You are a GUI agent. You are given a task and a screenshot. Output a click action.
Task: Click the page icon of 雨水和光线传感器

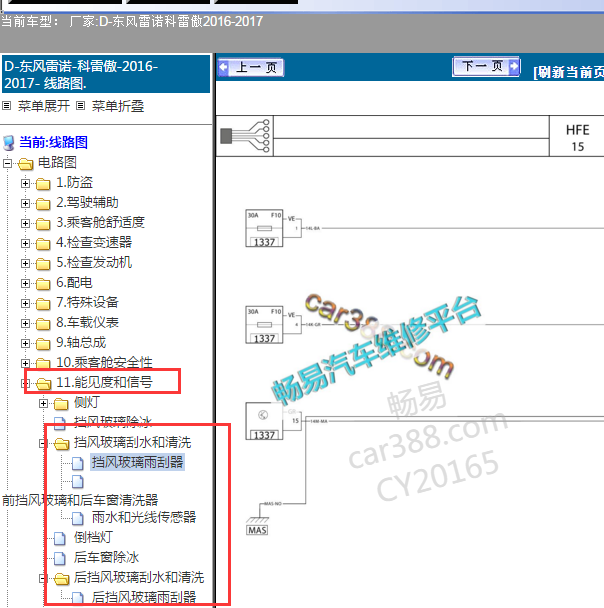[x=78, y=518]
